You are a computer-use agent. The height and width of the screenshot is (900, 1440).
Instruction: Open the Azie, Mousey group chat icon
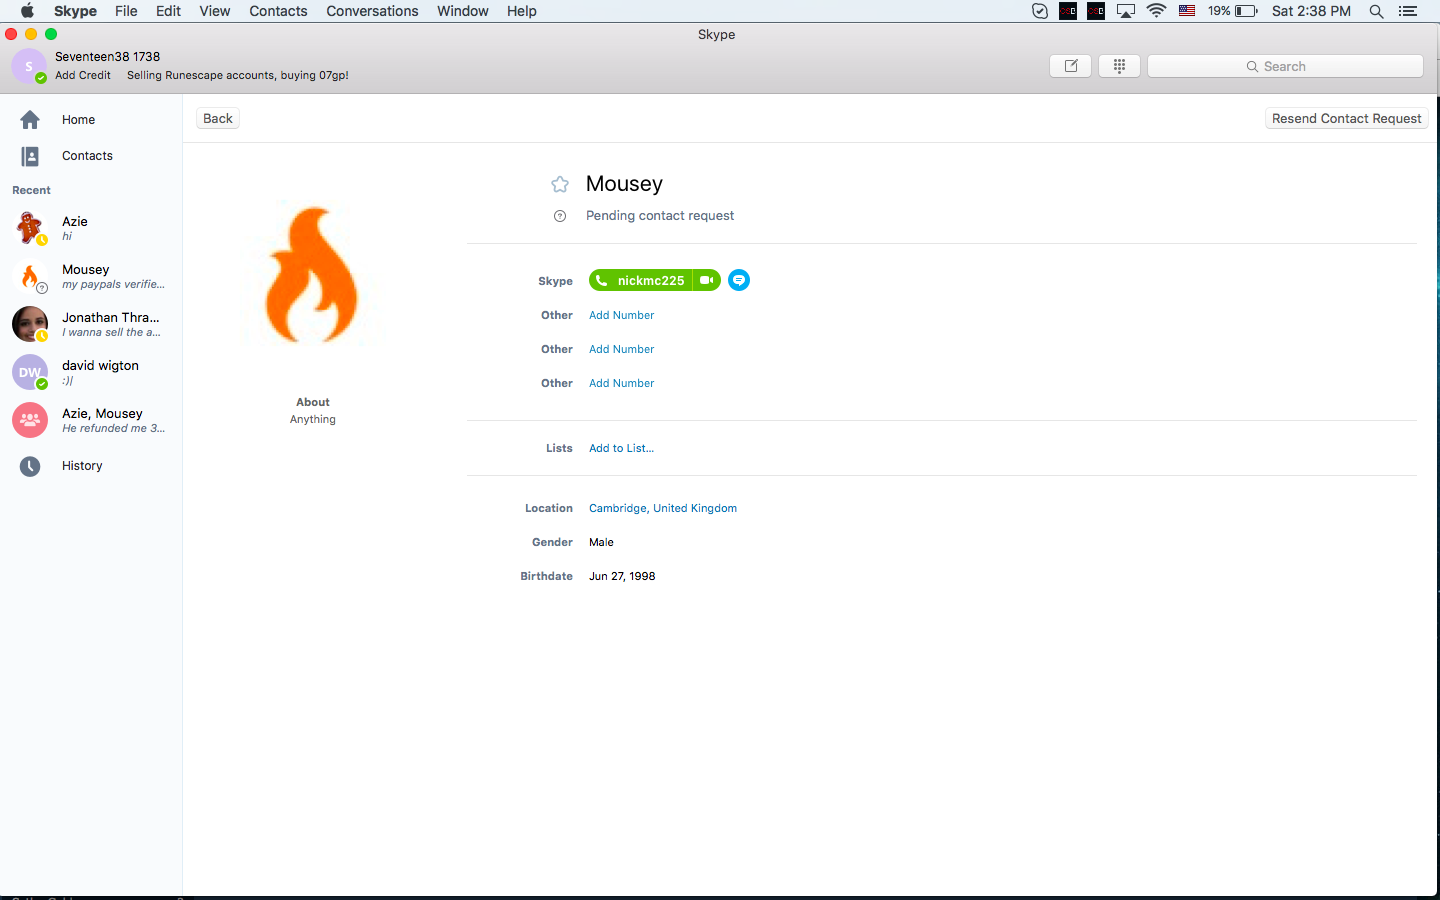pyautogui.click(x=30, y=420)
